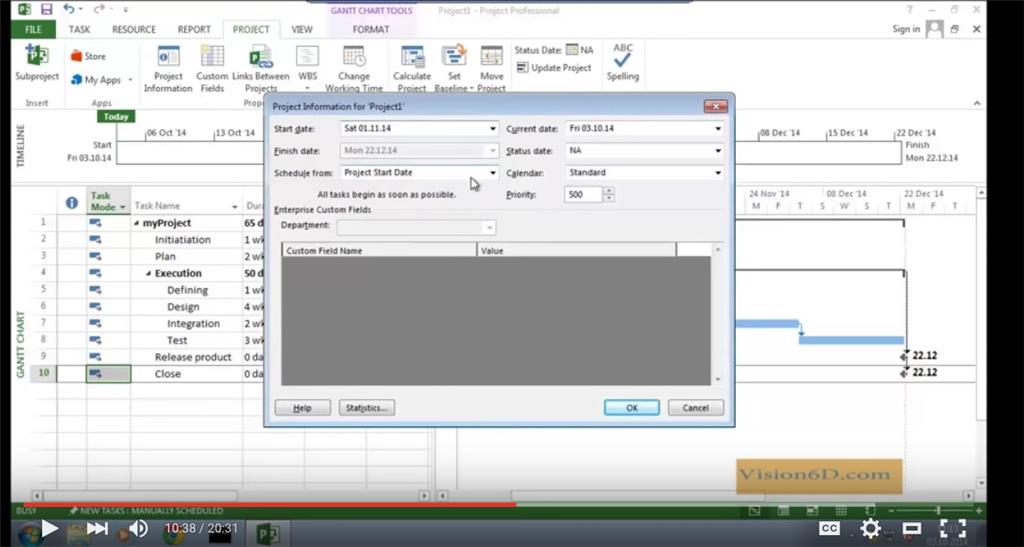Open the My Apps menu
This screenshot has height=547, width=1024.
click(x=101, y=80)
